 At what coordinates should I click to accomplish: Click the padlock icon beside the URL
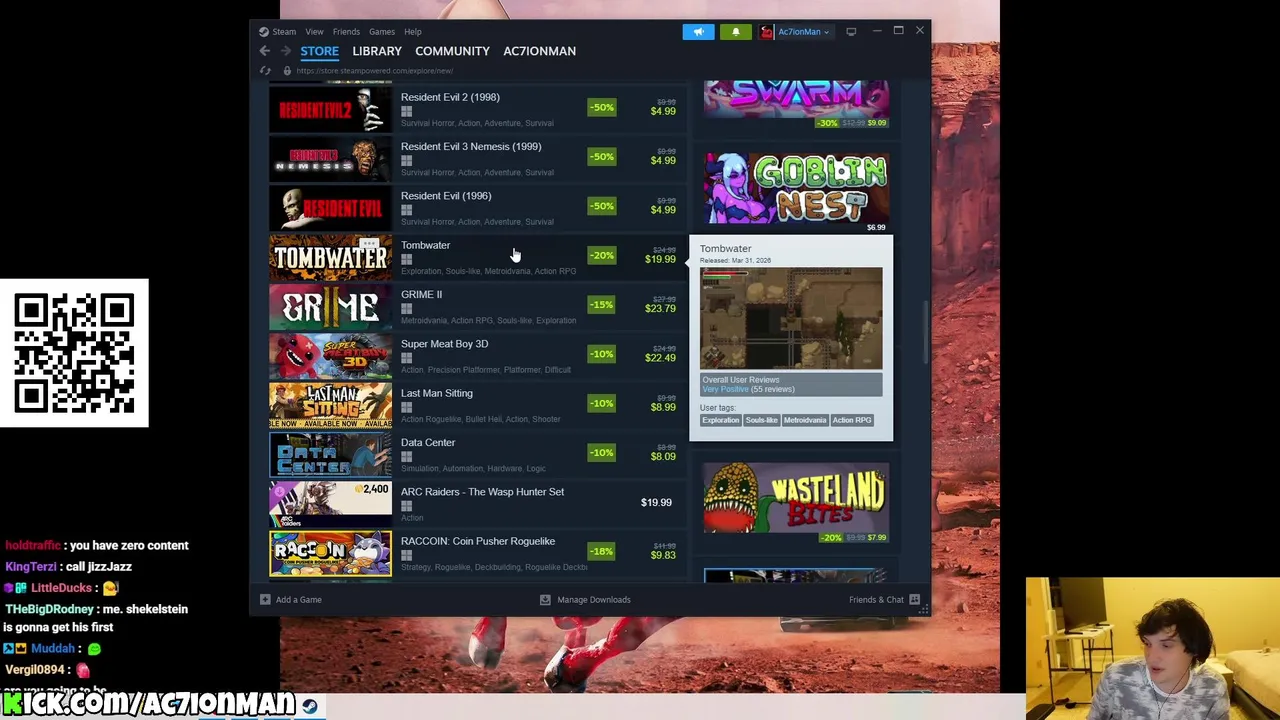click(286, 71)
